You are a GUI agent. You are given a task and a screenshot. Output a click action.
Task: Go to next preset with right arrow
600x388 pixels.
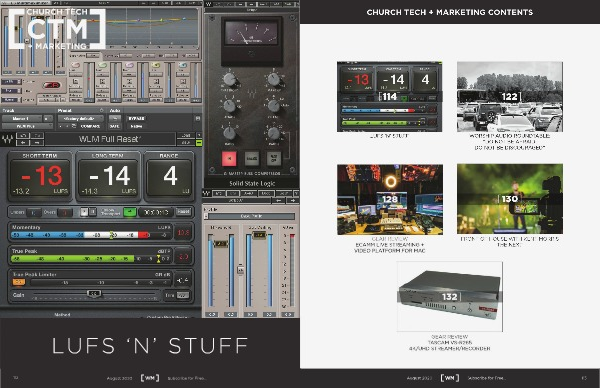point(38,143)
